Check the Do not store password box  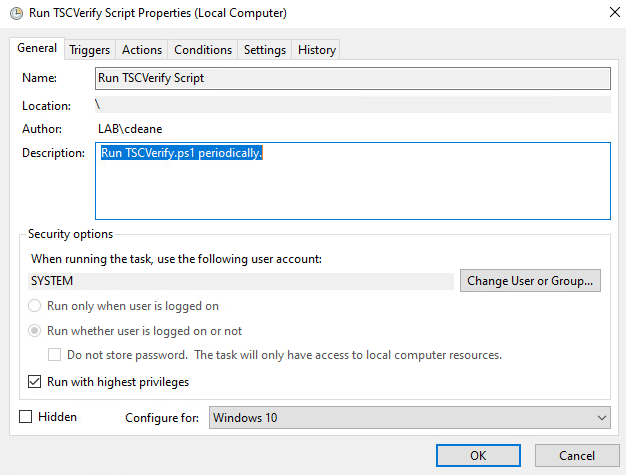[x=54, y=355]
